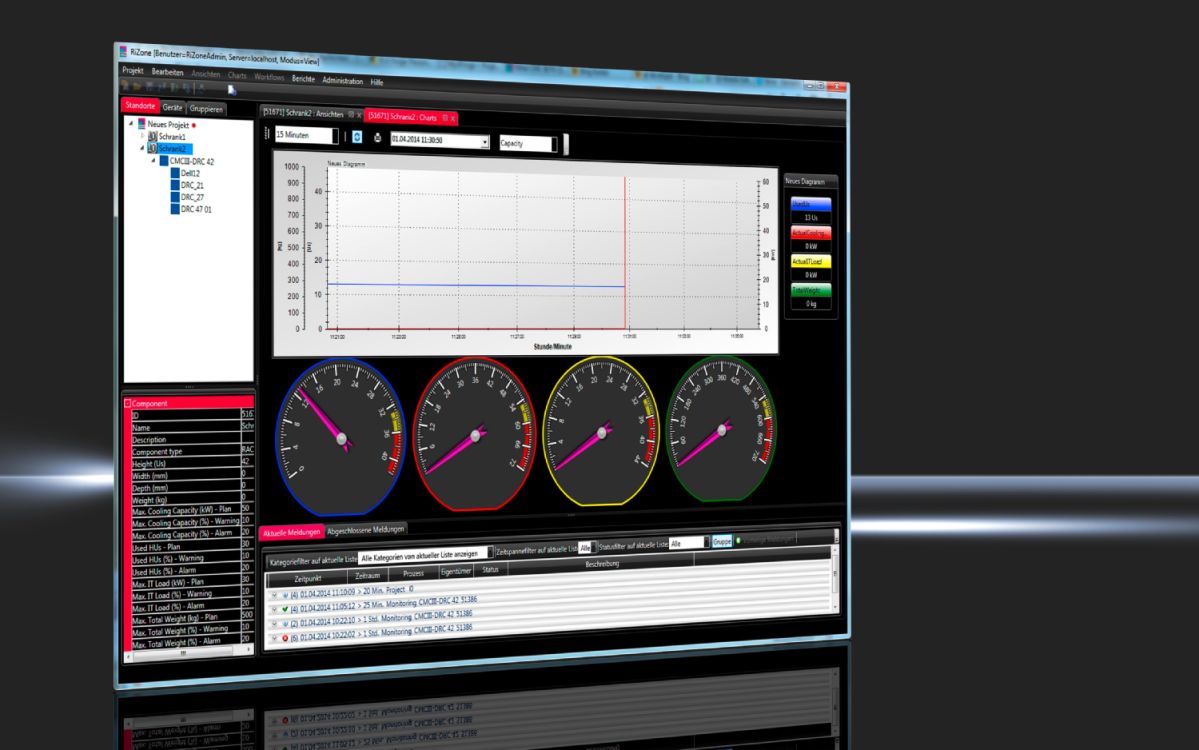Click the property panel horizontal scrollbar
The width and height of the screenshot is (1199, 750).
click(188, 654)
